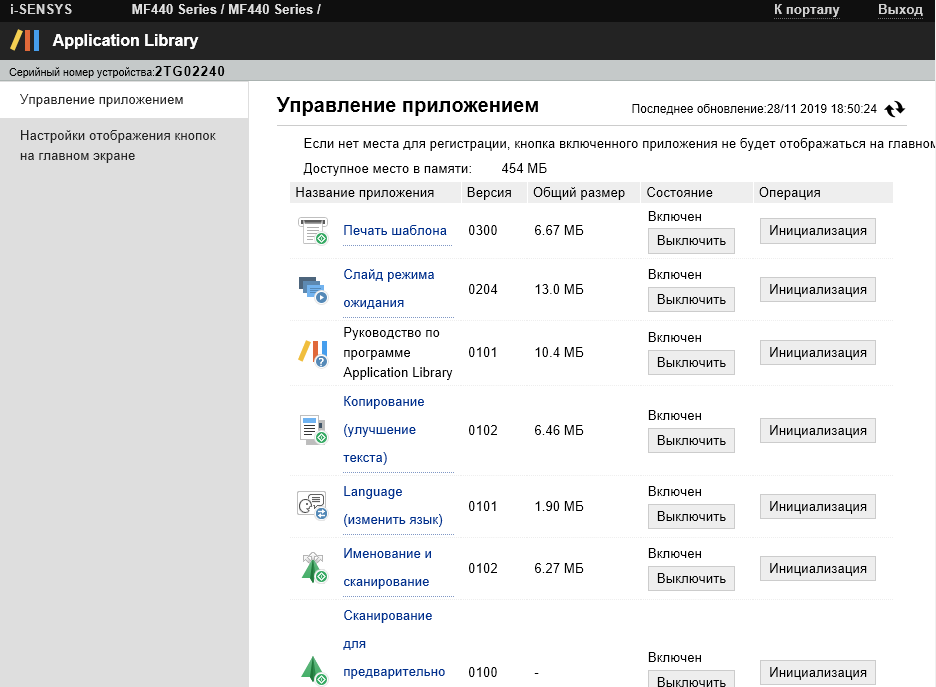This screenshot has width=936, height=687.
Task: Go to portal via К порталу
Action: click(x=806, y=10)
